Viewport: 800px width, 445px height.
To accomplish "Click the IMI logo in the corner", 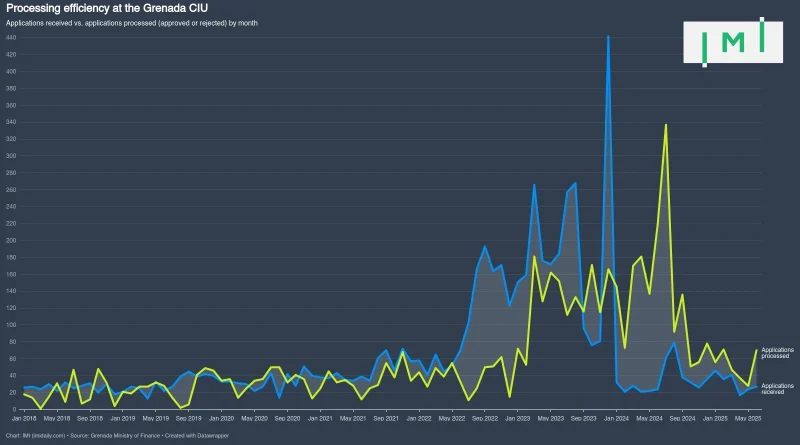I will 733,41.
